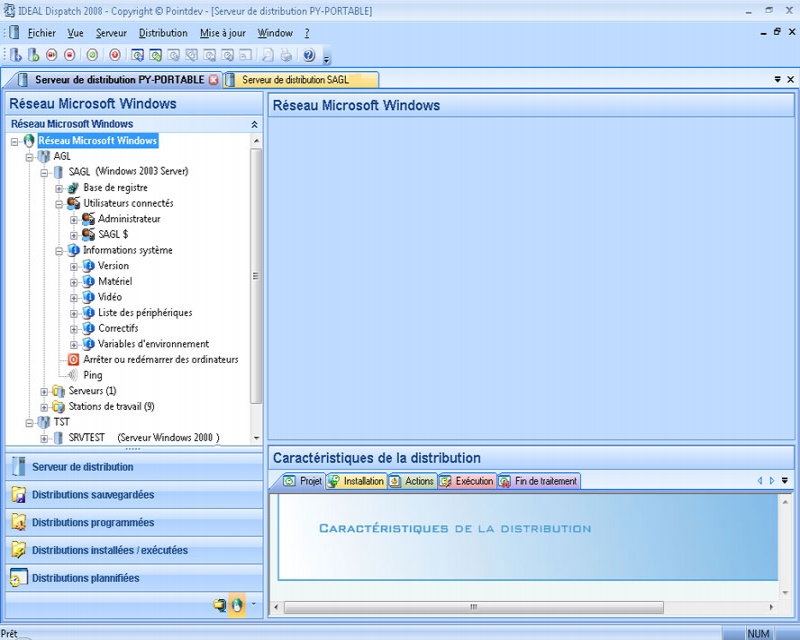Collapse the Réseau Microsoft Windows root node
The image size is (800, 640).
(15, 141)
